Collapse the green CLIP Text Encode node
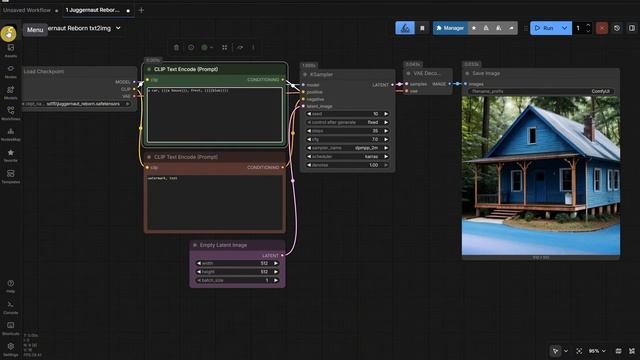The width and height of the screenshot is (640, 360). (x=149, y=69)
